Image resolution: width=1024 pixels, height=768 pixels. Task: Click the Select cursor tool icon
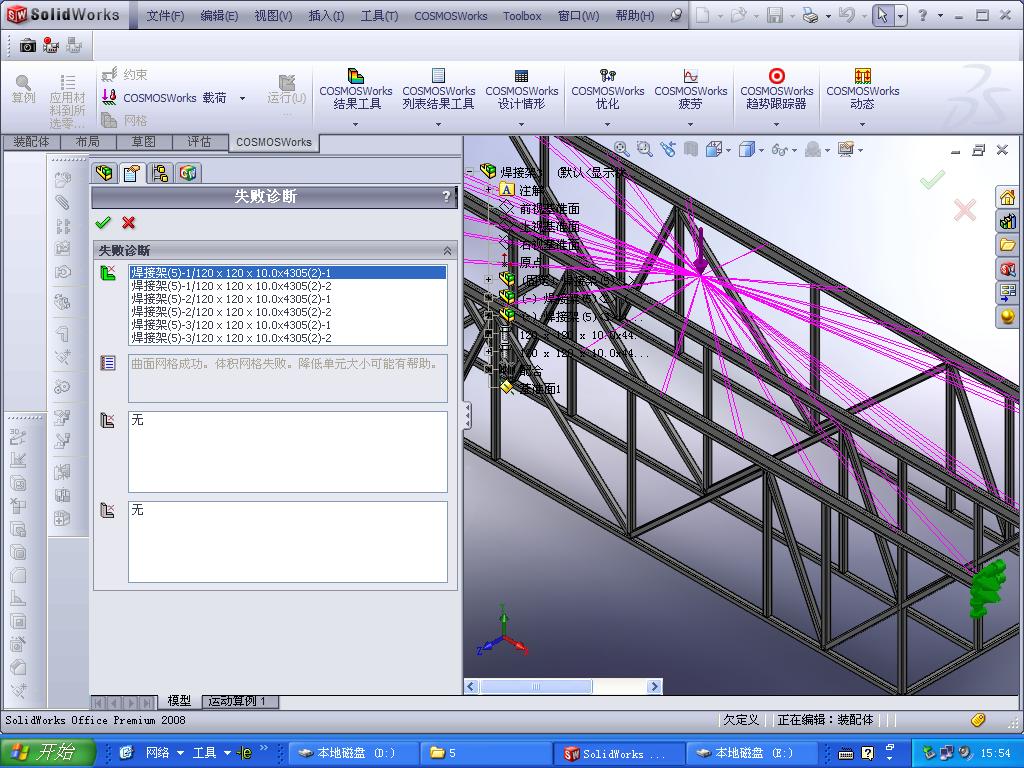coord(883,15)
